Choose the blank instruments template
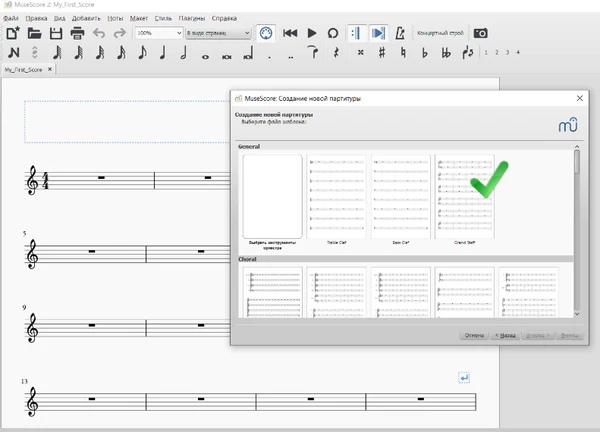The image size is (600, 432). click(272, 202)
